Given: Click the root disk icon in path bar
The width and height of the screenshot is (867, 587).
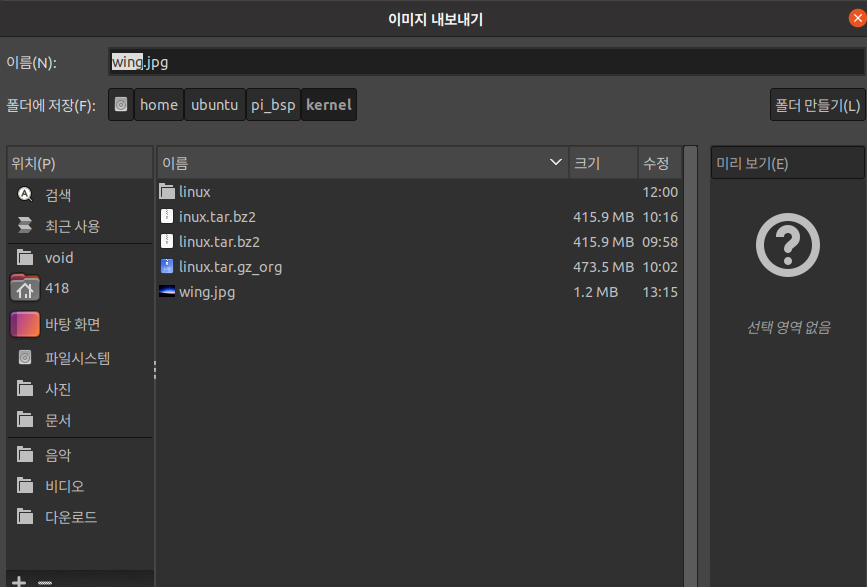Looking at the screenshot, I should point(121,104).
